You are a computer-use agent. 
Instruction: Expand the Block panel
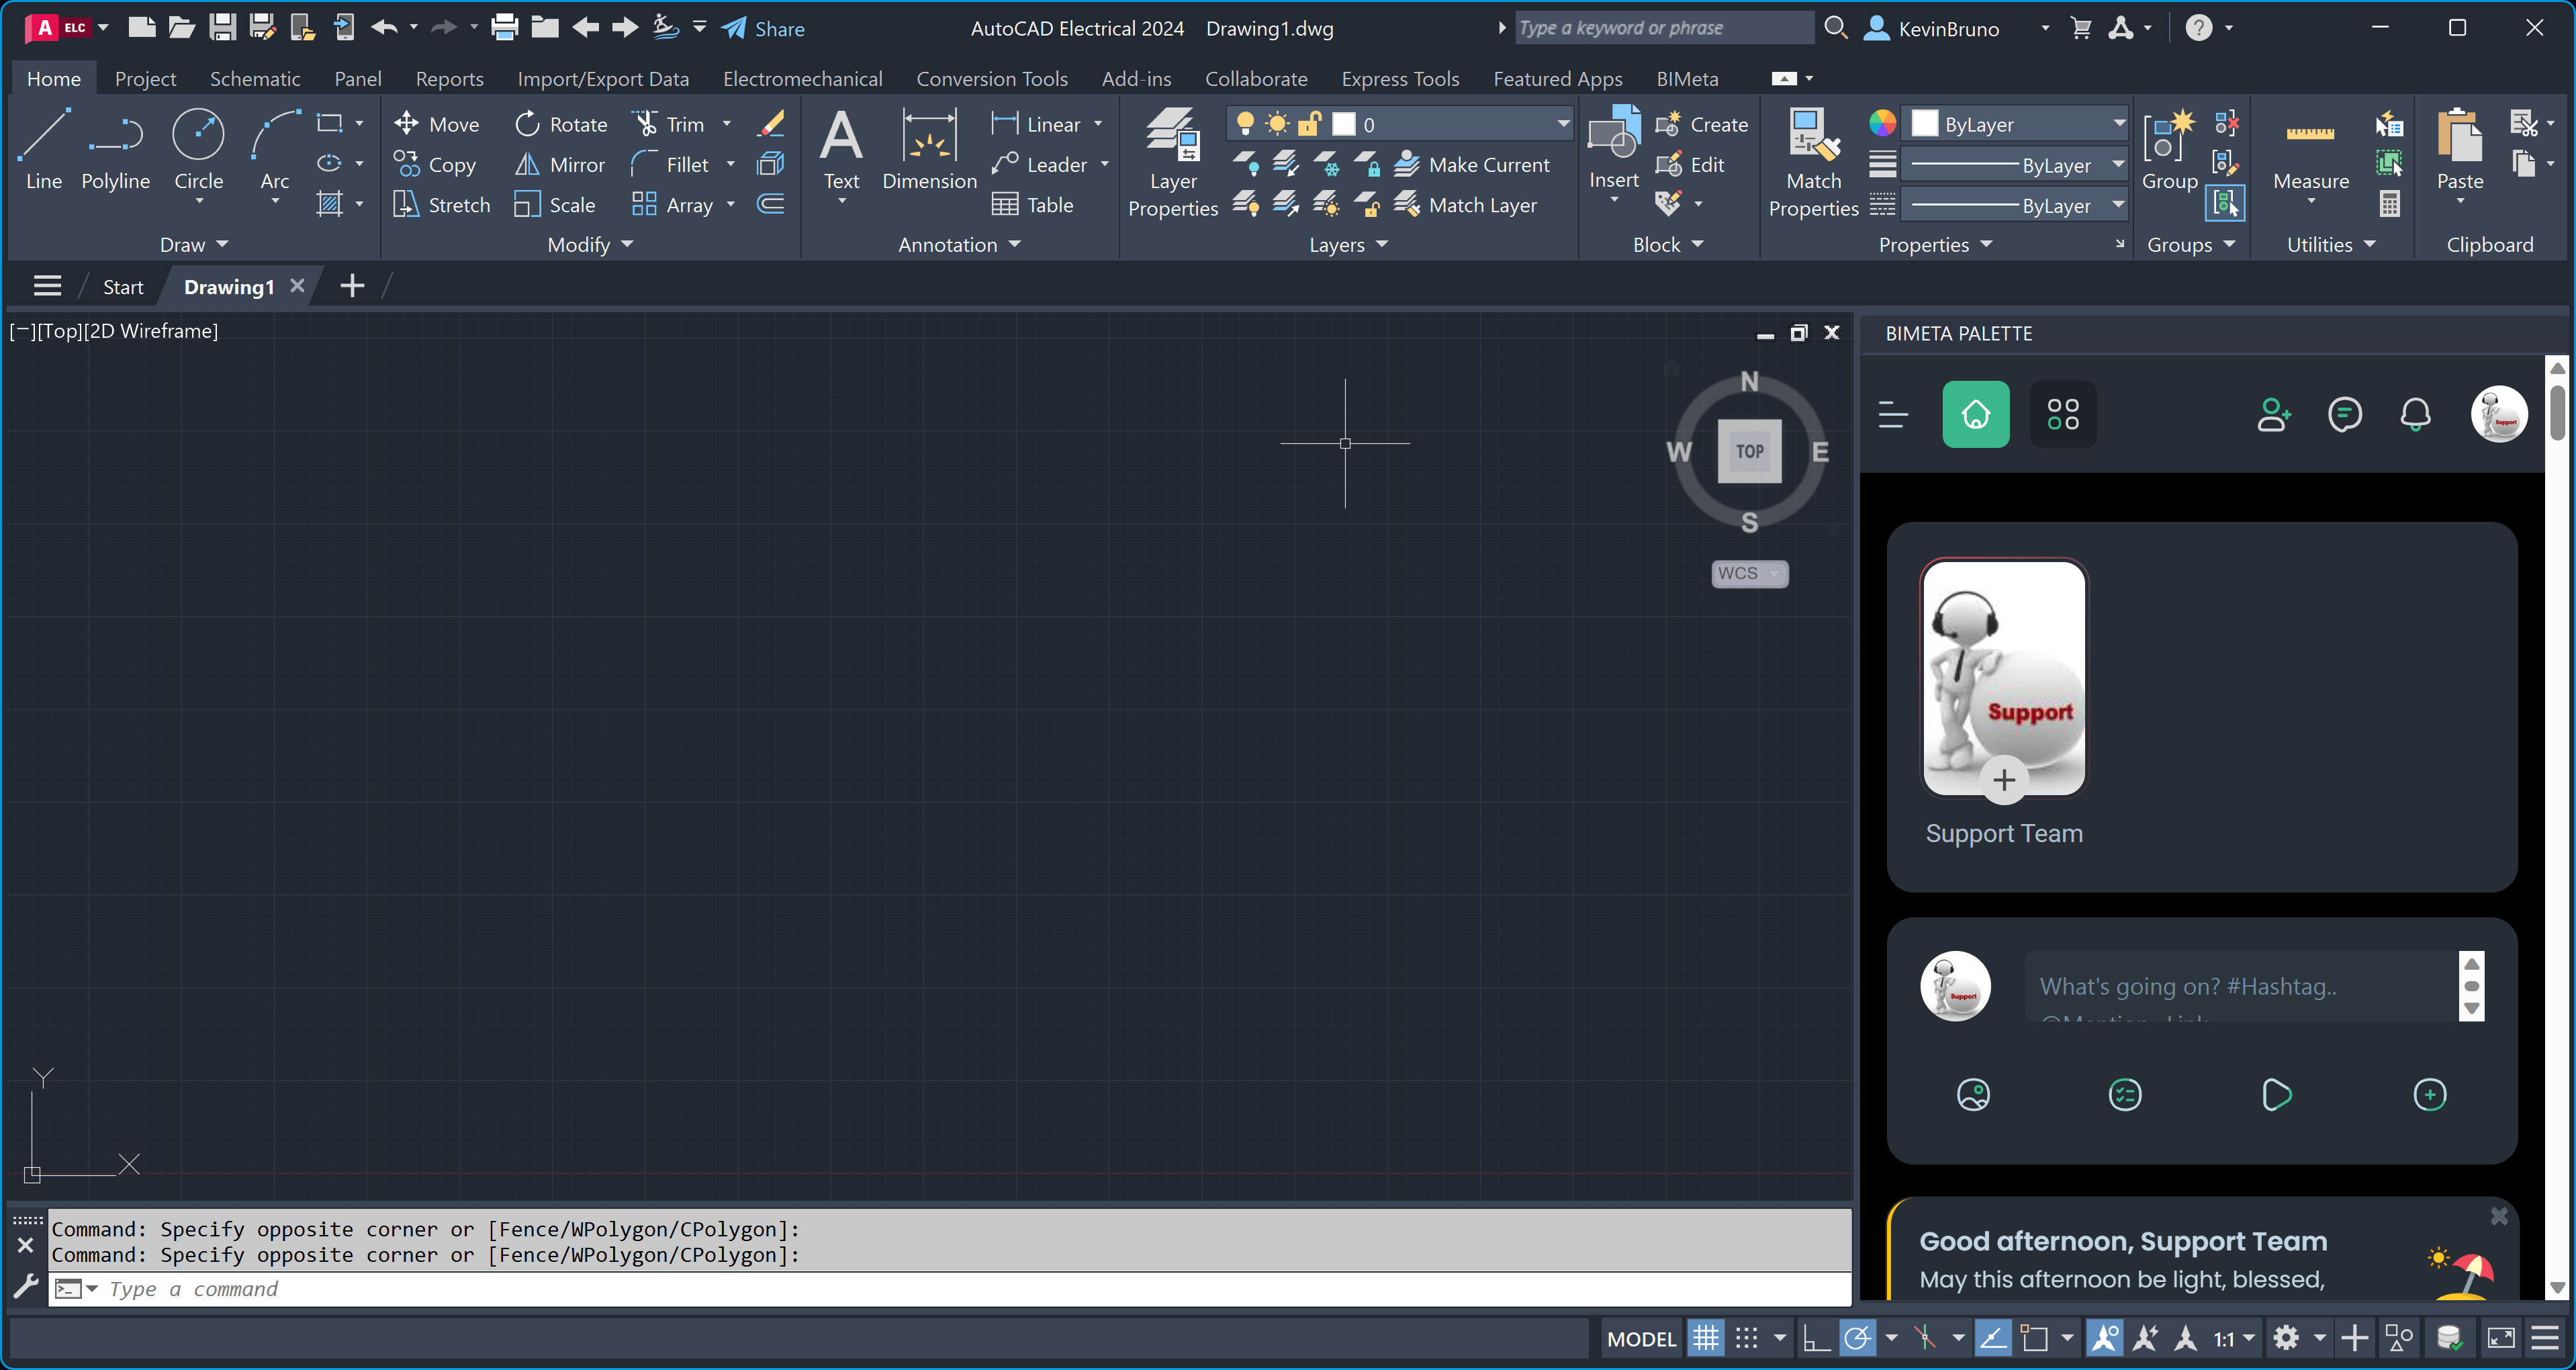pyautogui.click(x=1667, y=244)
